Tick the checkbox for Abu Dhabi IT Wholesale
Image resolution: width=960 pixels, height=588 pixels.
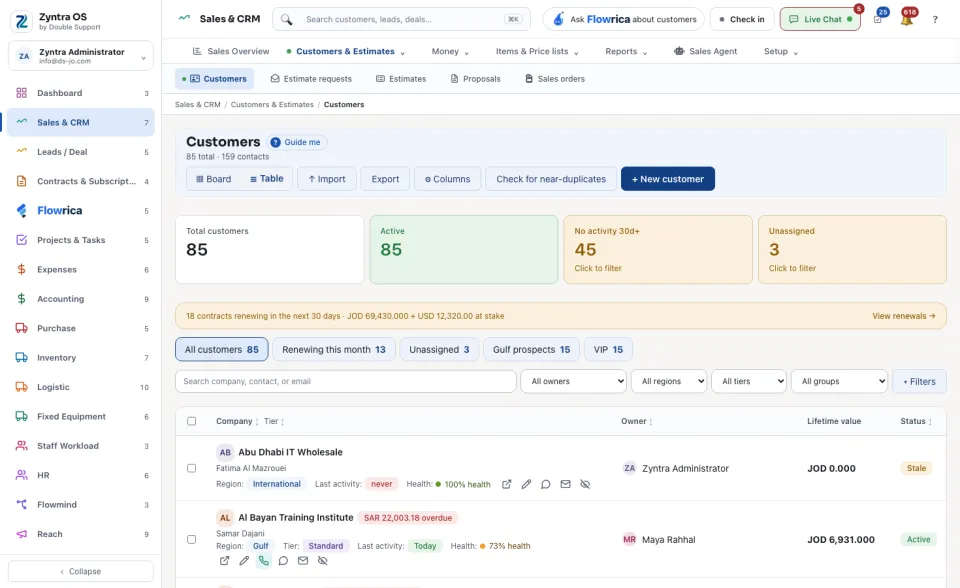point(192,468)
